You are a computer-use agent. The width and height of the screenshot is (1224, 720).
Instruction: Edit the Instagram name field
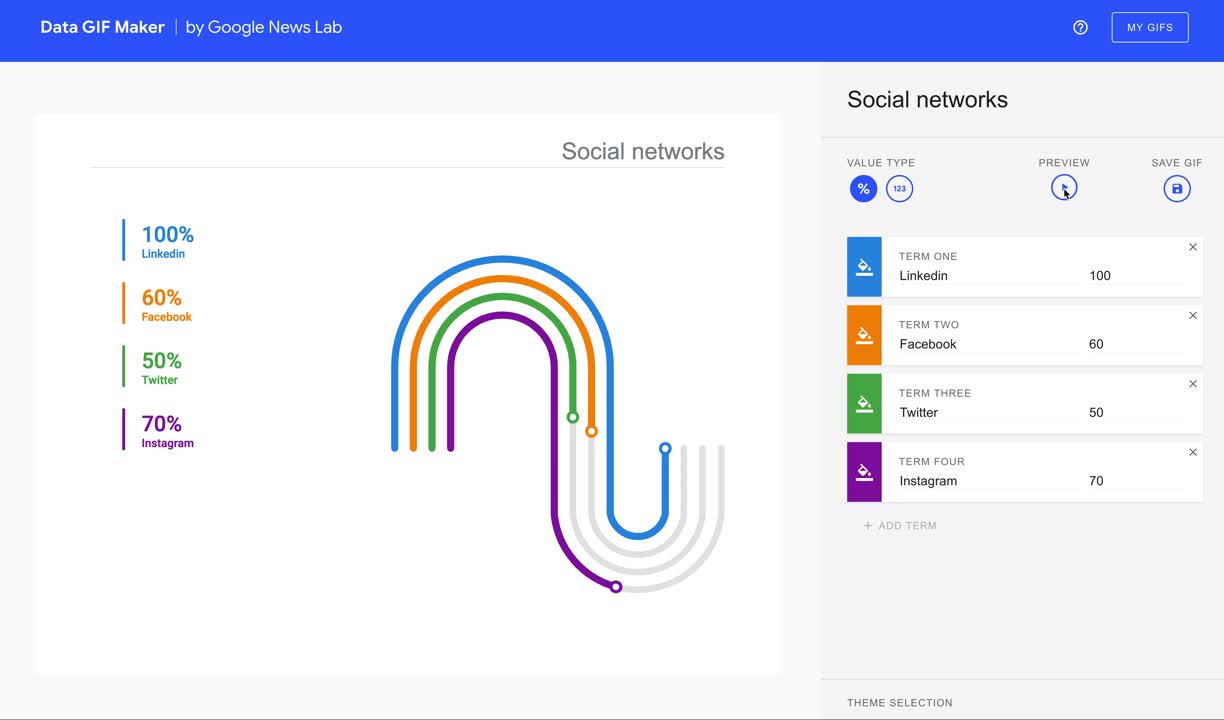coord(985,481)
